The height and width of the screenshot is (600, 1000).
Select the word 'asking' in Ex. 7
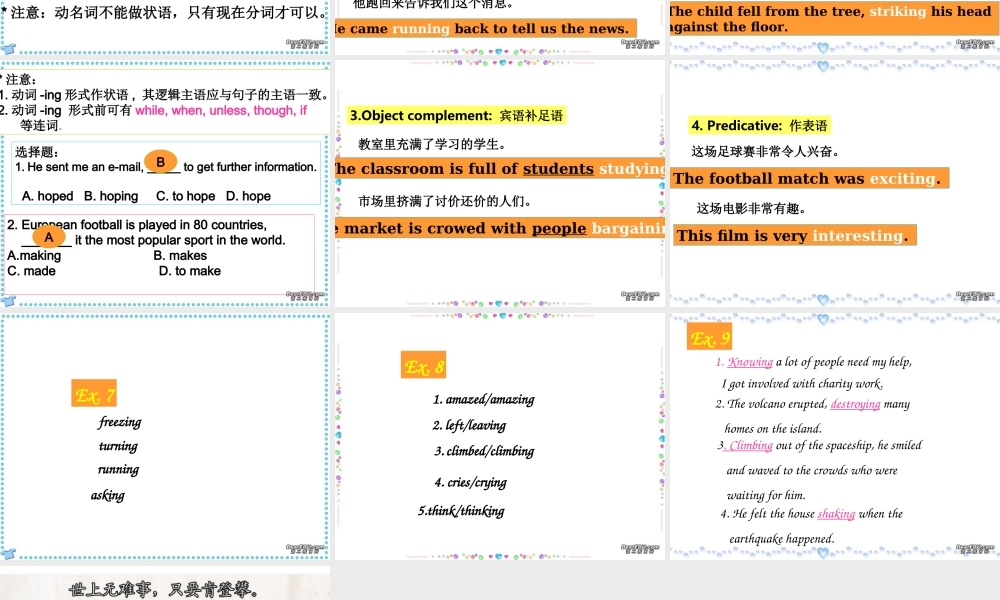click(x=108, y=495)
